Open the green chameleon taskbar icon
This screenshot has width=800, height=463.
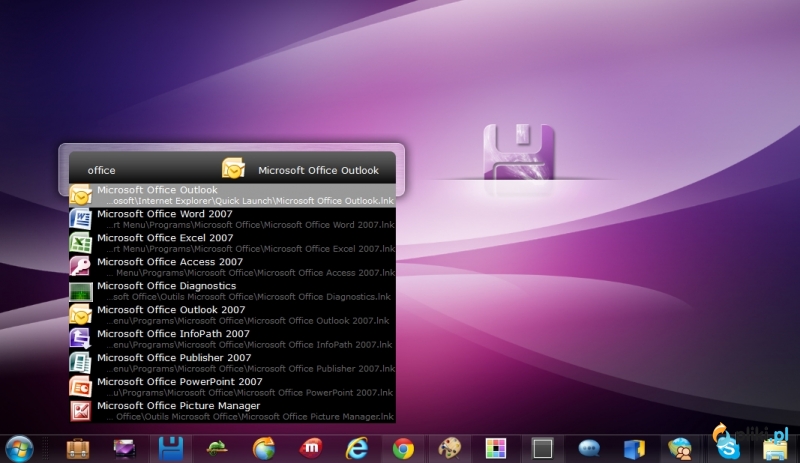coord(217,449)
